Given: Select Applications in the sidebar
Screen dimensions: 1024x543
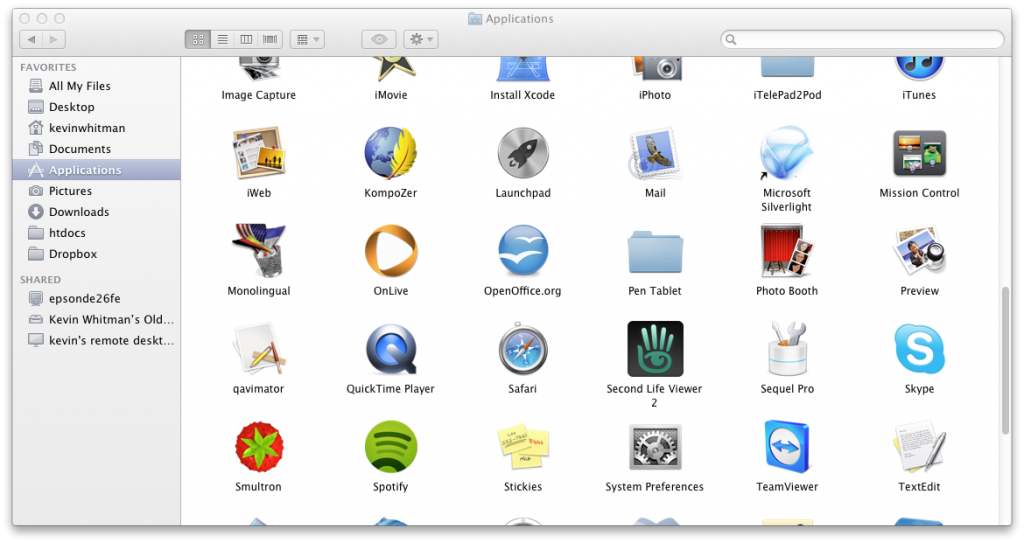Looking at the screenshot, I should pyautogui.click(x=97, y=169).
